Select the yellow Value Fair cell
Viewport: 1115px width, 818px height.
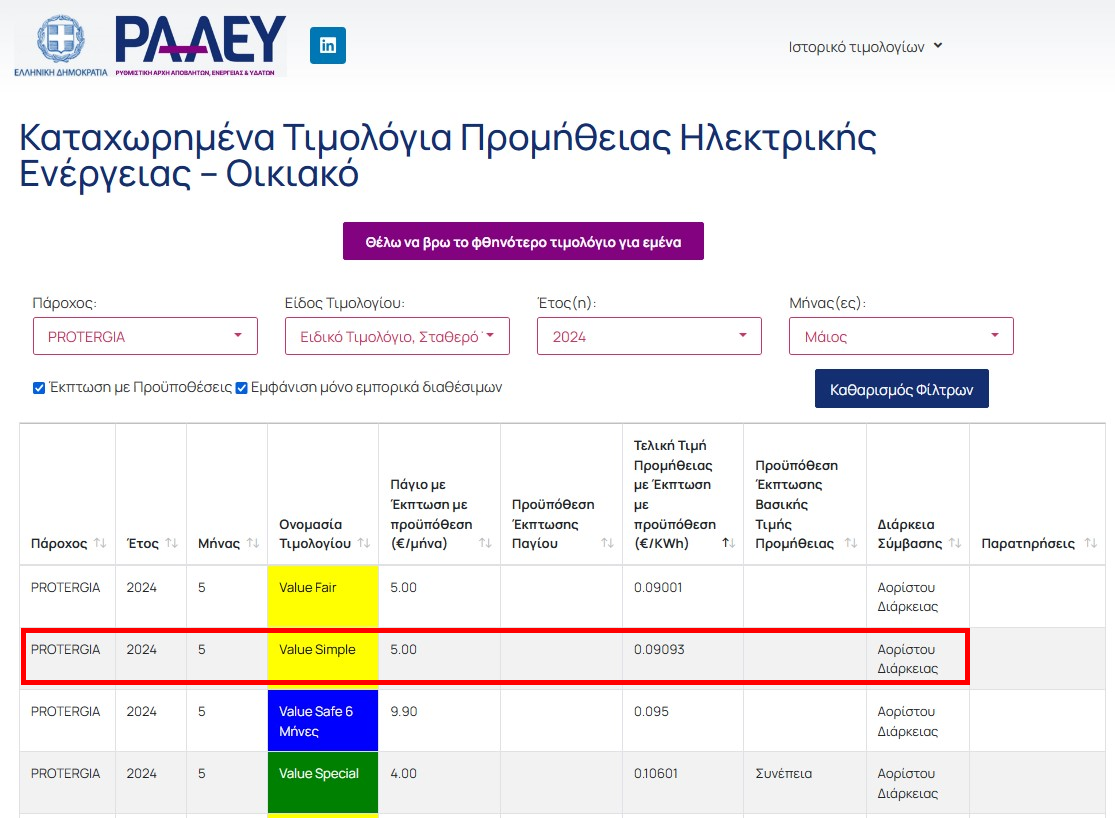(x=323, y=596)
